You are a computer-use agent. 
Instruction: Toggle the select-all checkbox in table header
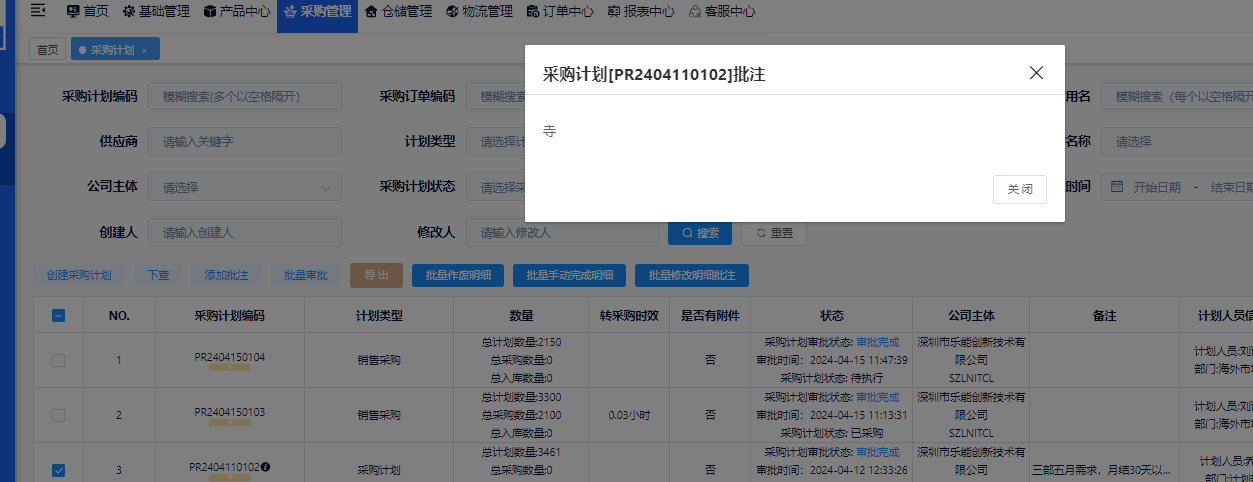click(x=59, y=316)
